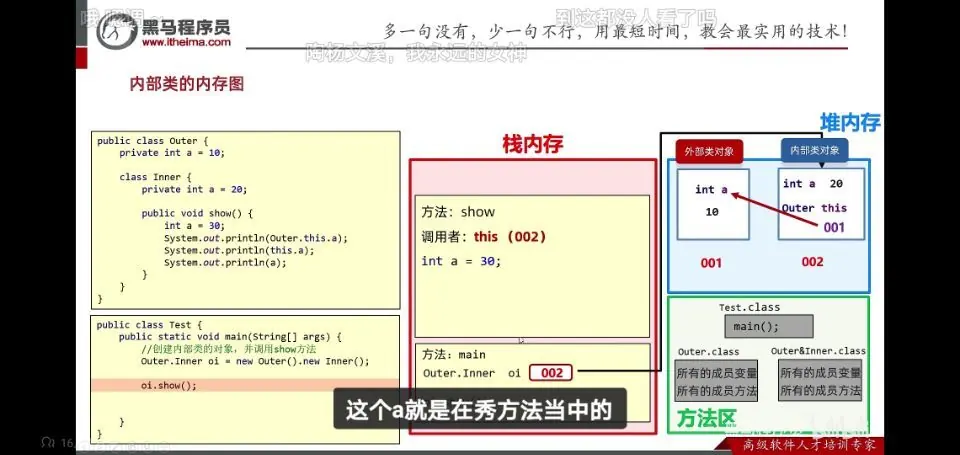Select the line 'public void show() {'
The image size is (960, 455).
coord(197,214)
